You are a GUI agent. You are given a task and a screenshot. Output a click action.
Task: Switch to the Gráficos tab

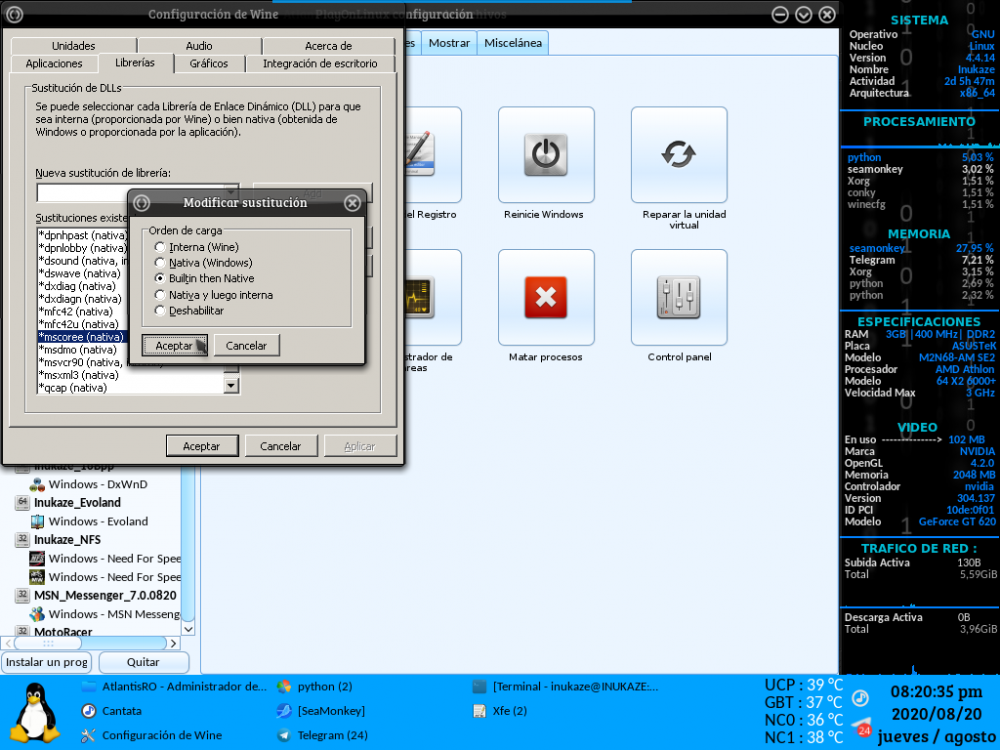[208, 63]
